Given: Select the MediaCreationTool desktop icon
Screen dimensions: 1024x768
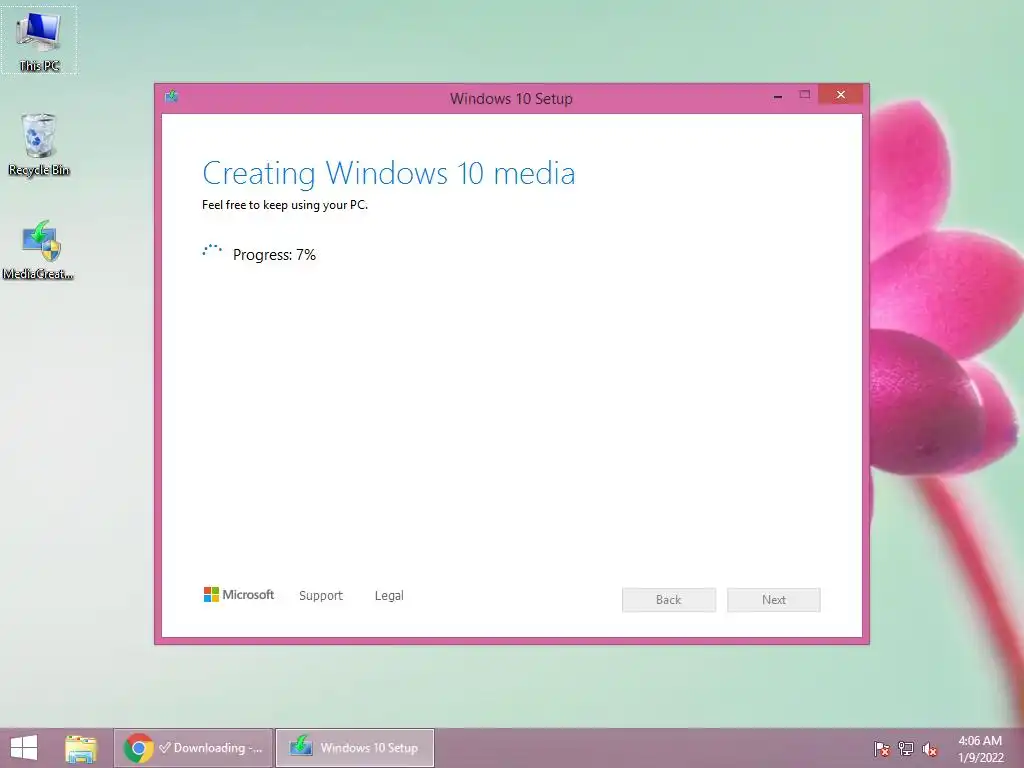Looking at the screenshot, I should [39, 250].
